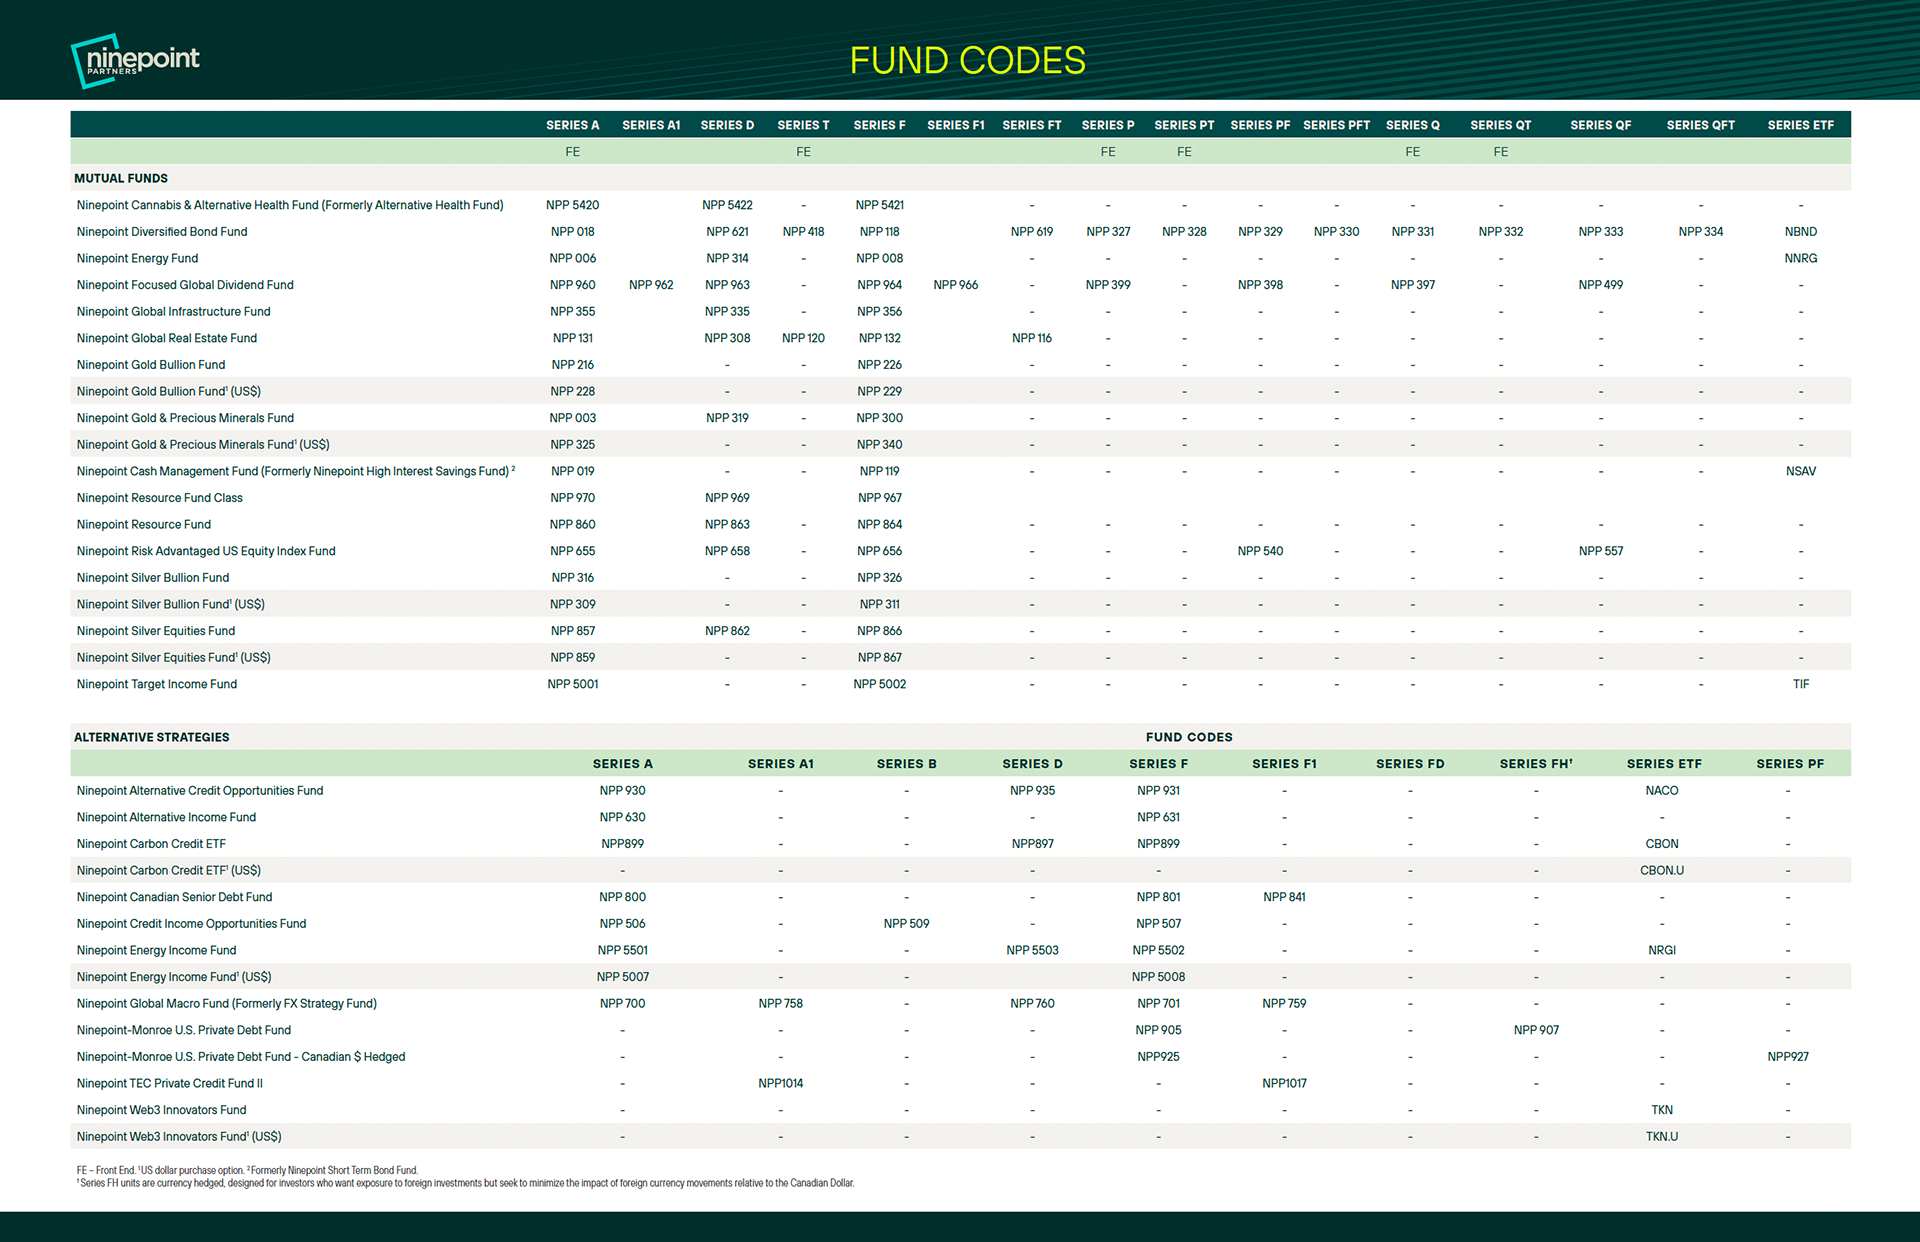The width and height of the screenshot is (1920, 1242).
Task: Click code NPP 758
Action: pyautogui.click(x=780, y=1004)
